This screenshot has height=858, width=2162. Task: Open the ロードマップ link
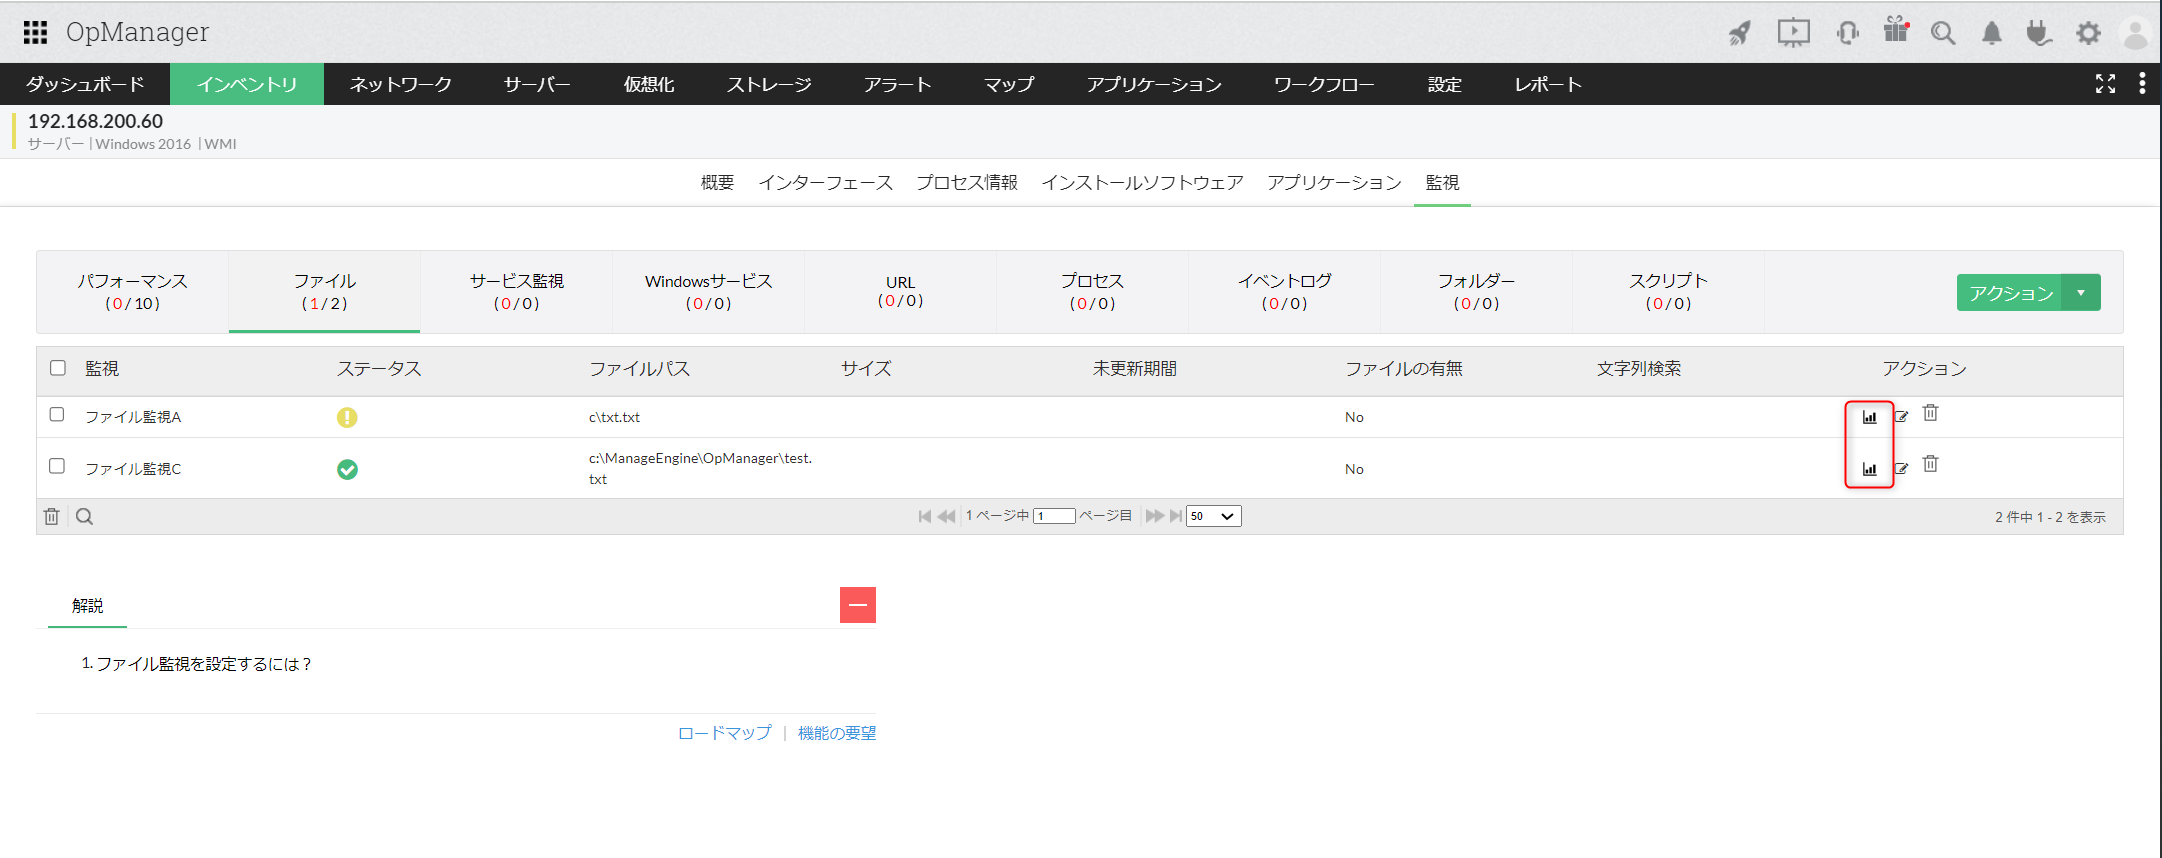click(724, 733)
